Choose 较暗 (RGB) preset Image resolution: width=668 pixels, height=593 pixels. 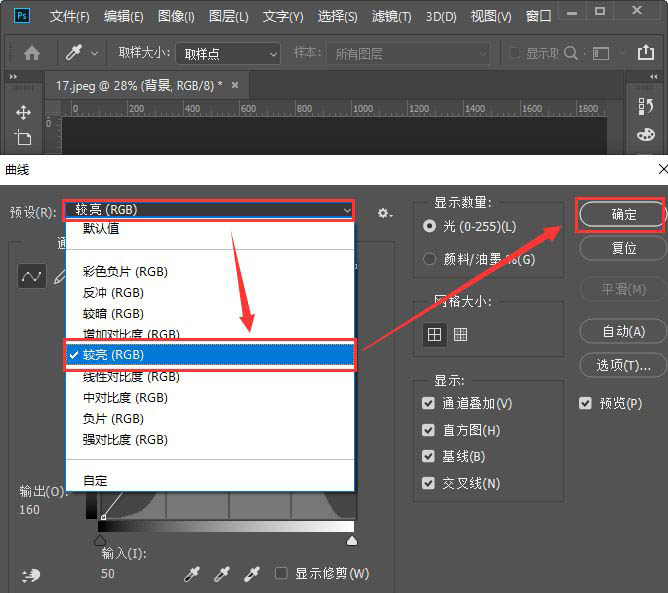[210, 314]
